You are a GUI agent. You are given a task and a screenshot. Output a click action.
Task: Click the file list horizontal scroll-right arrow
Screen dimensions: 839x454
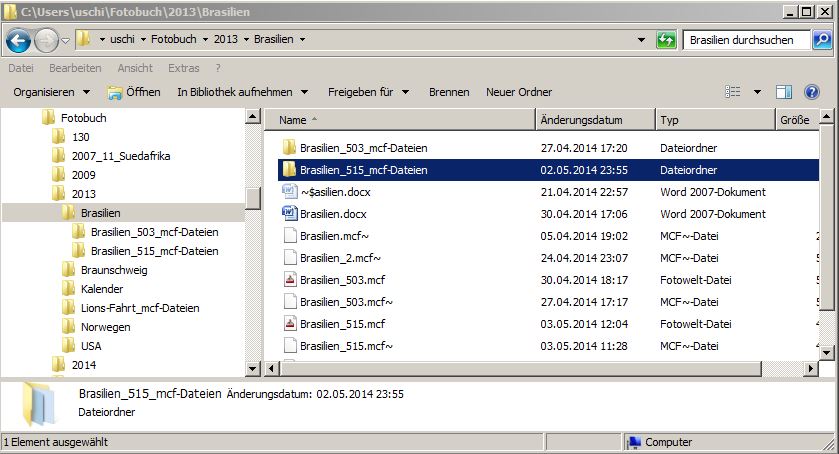click(811, 368)
